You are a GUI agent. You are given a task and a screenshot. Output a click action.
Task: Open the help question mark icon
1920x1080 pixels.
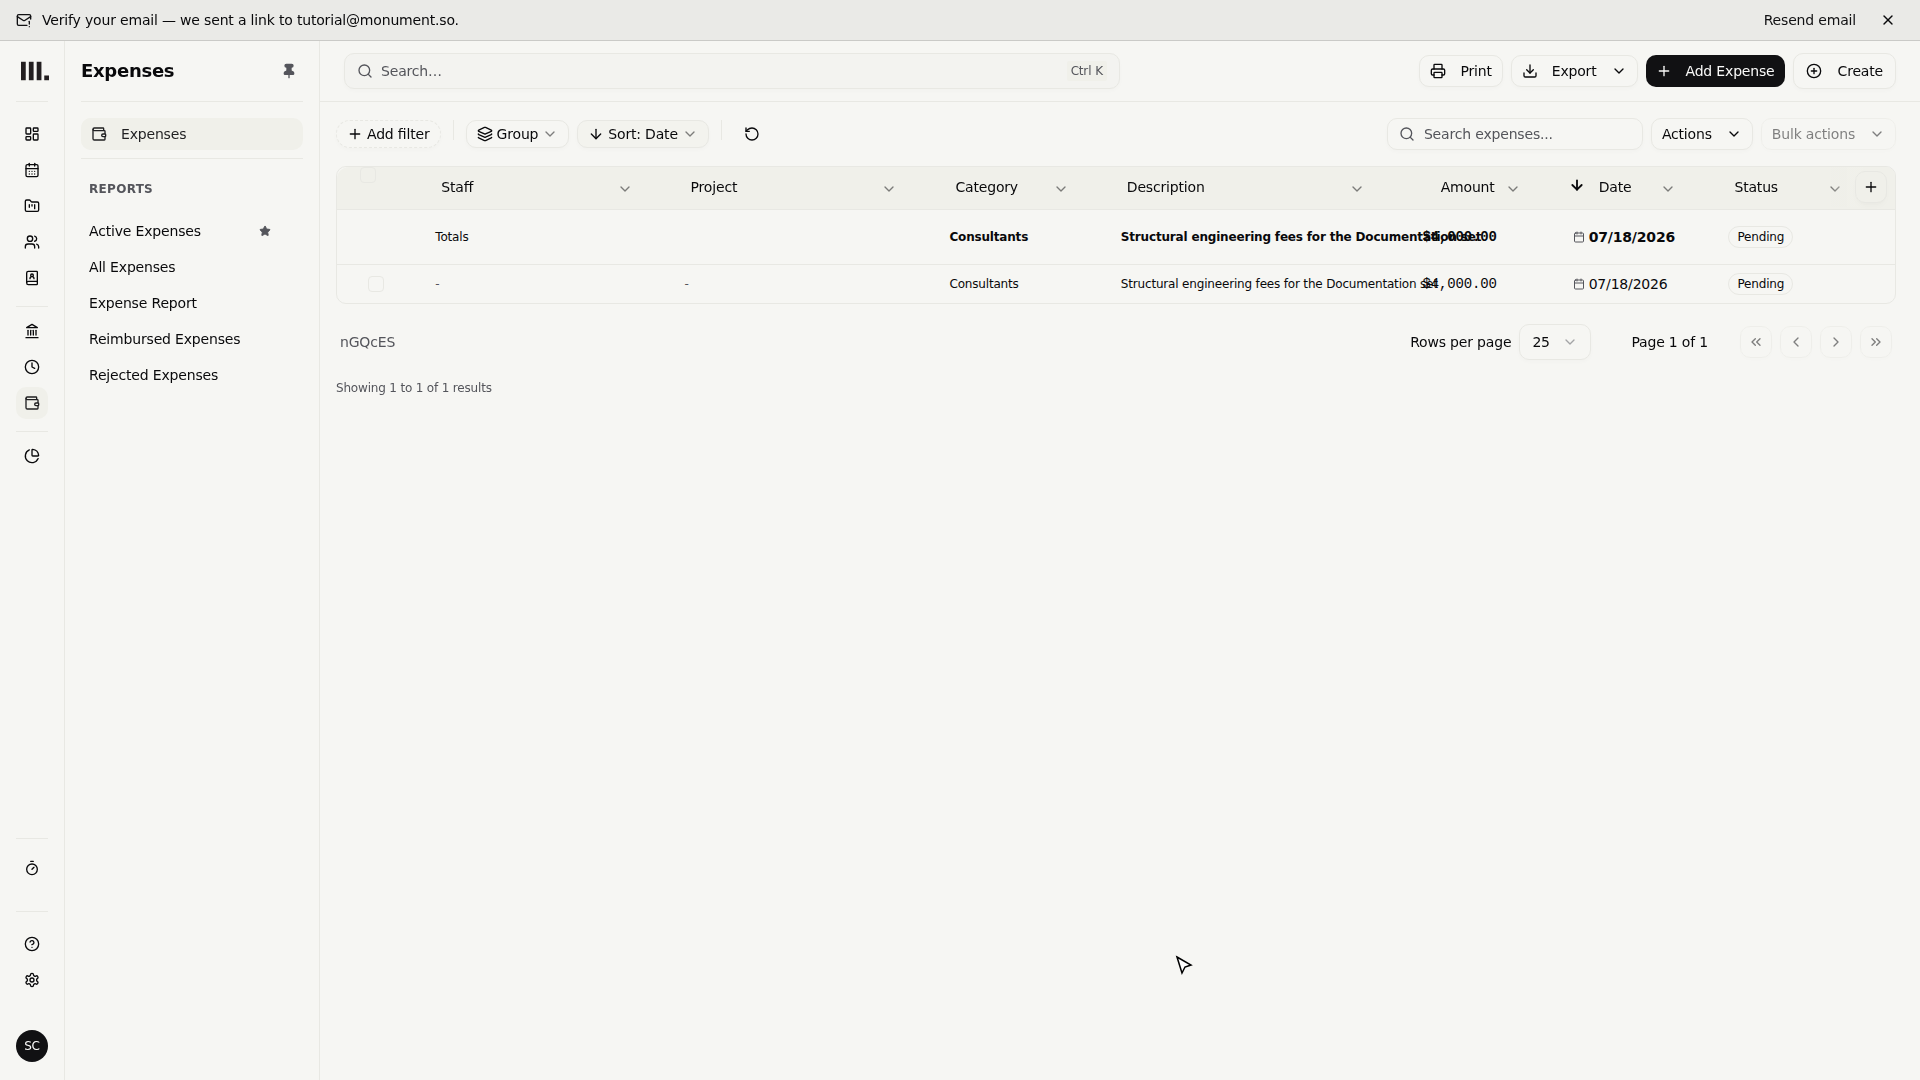pos(32,944)
